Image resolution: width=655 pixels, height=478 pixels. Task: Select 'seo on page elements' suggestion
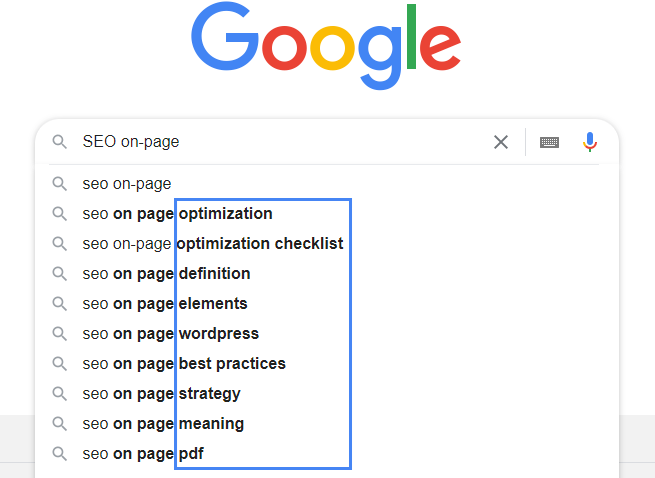tap(165, 304)
